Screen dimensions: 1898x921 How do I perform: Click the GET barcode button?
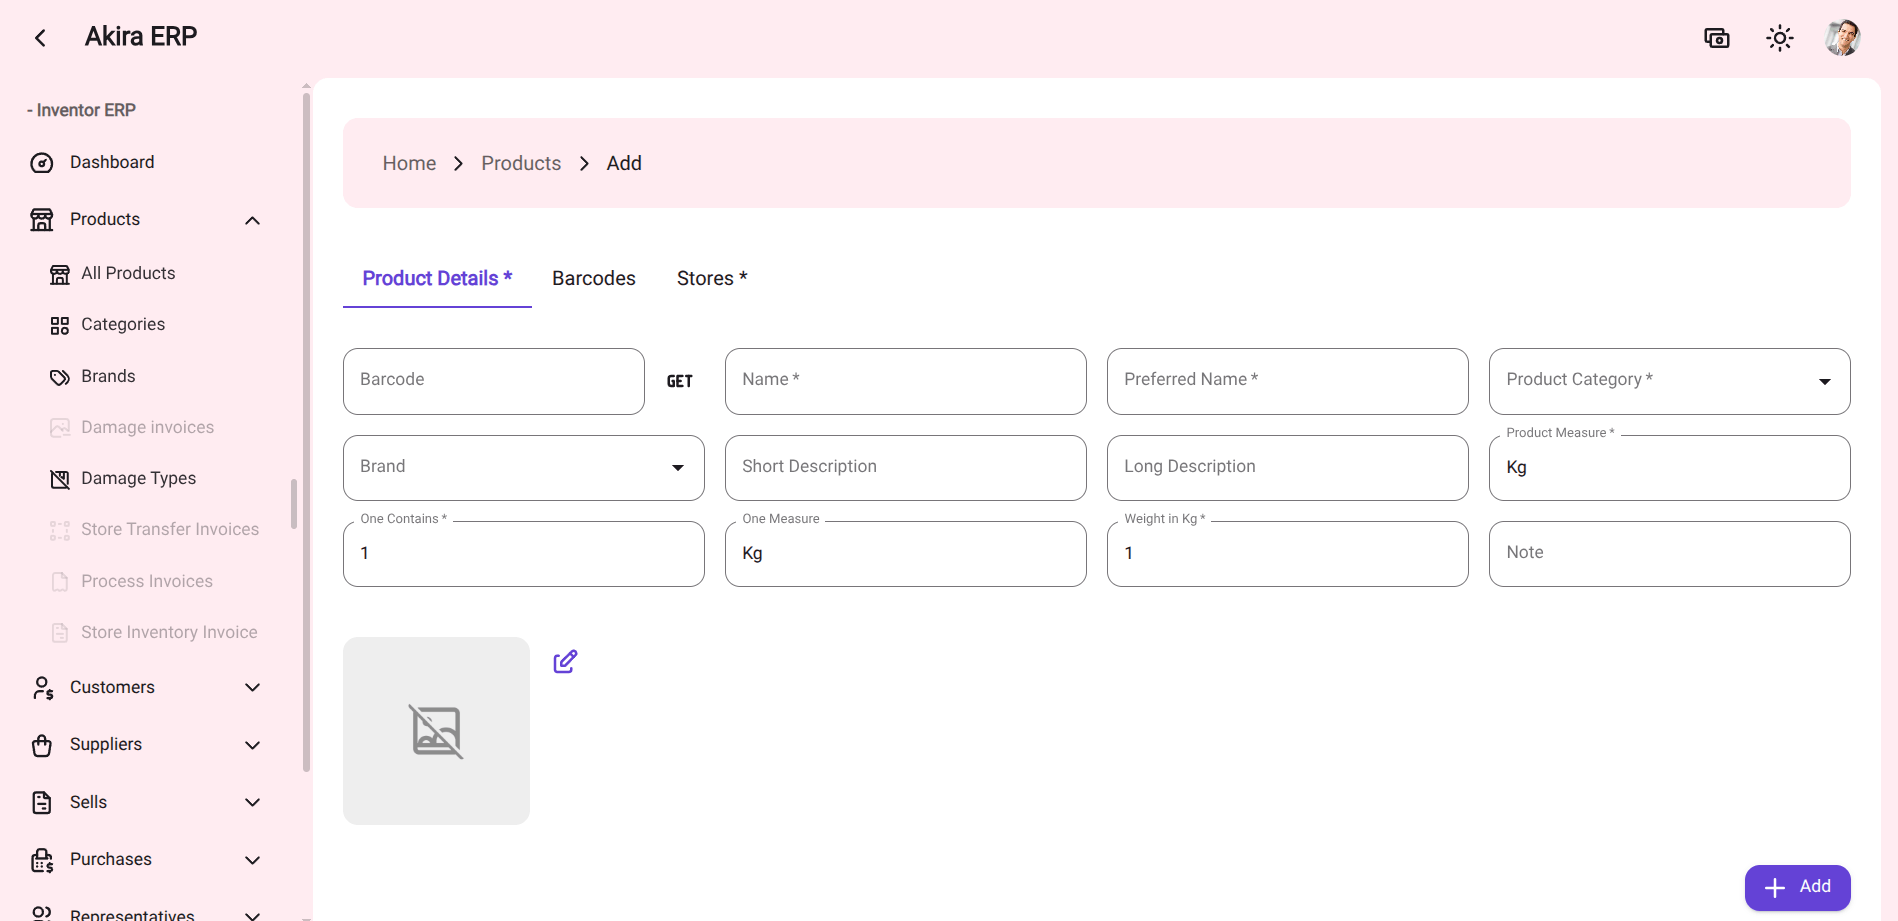click(680, 381)
